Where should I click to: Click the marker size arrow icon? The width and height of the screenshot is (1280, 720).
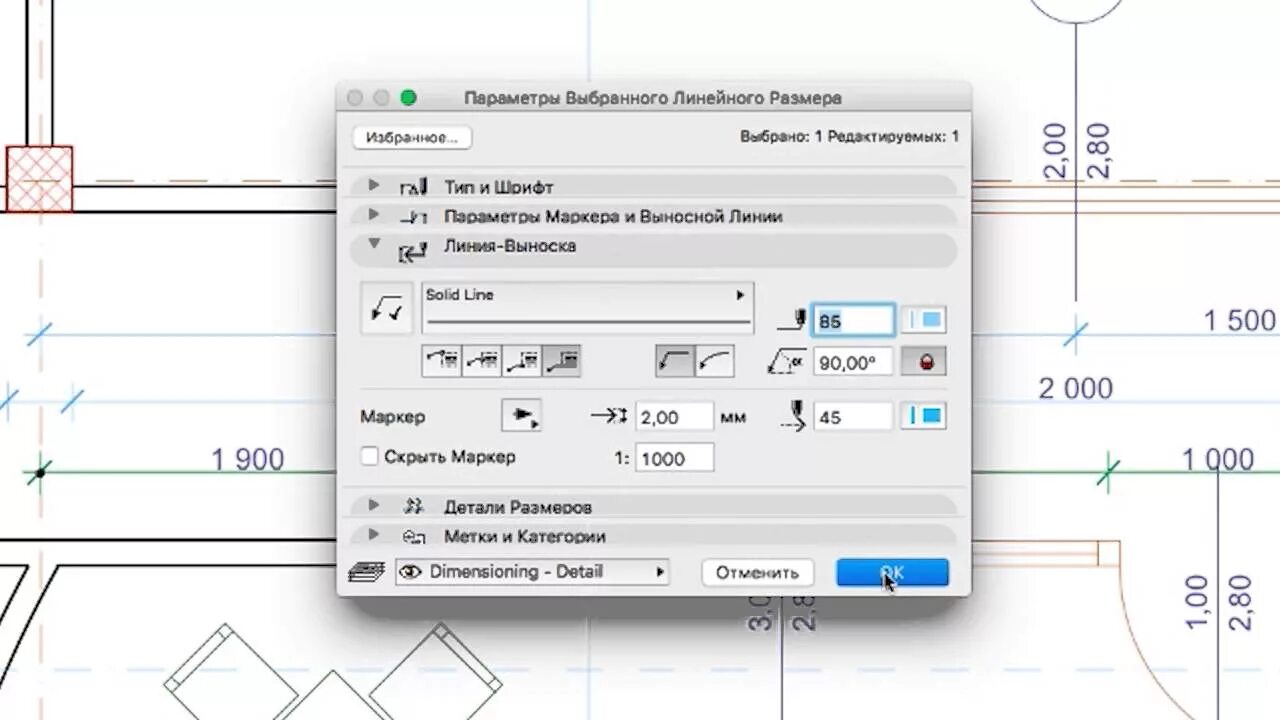(609, 417)
